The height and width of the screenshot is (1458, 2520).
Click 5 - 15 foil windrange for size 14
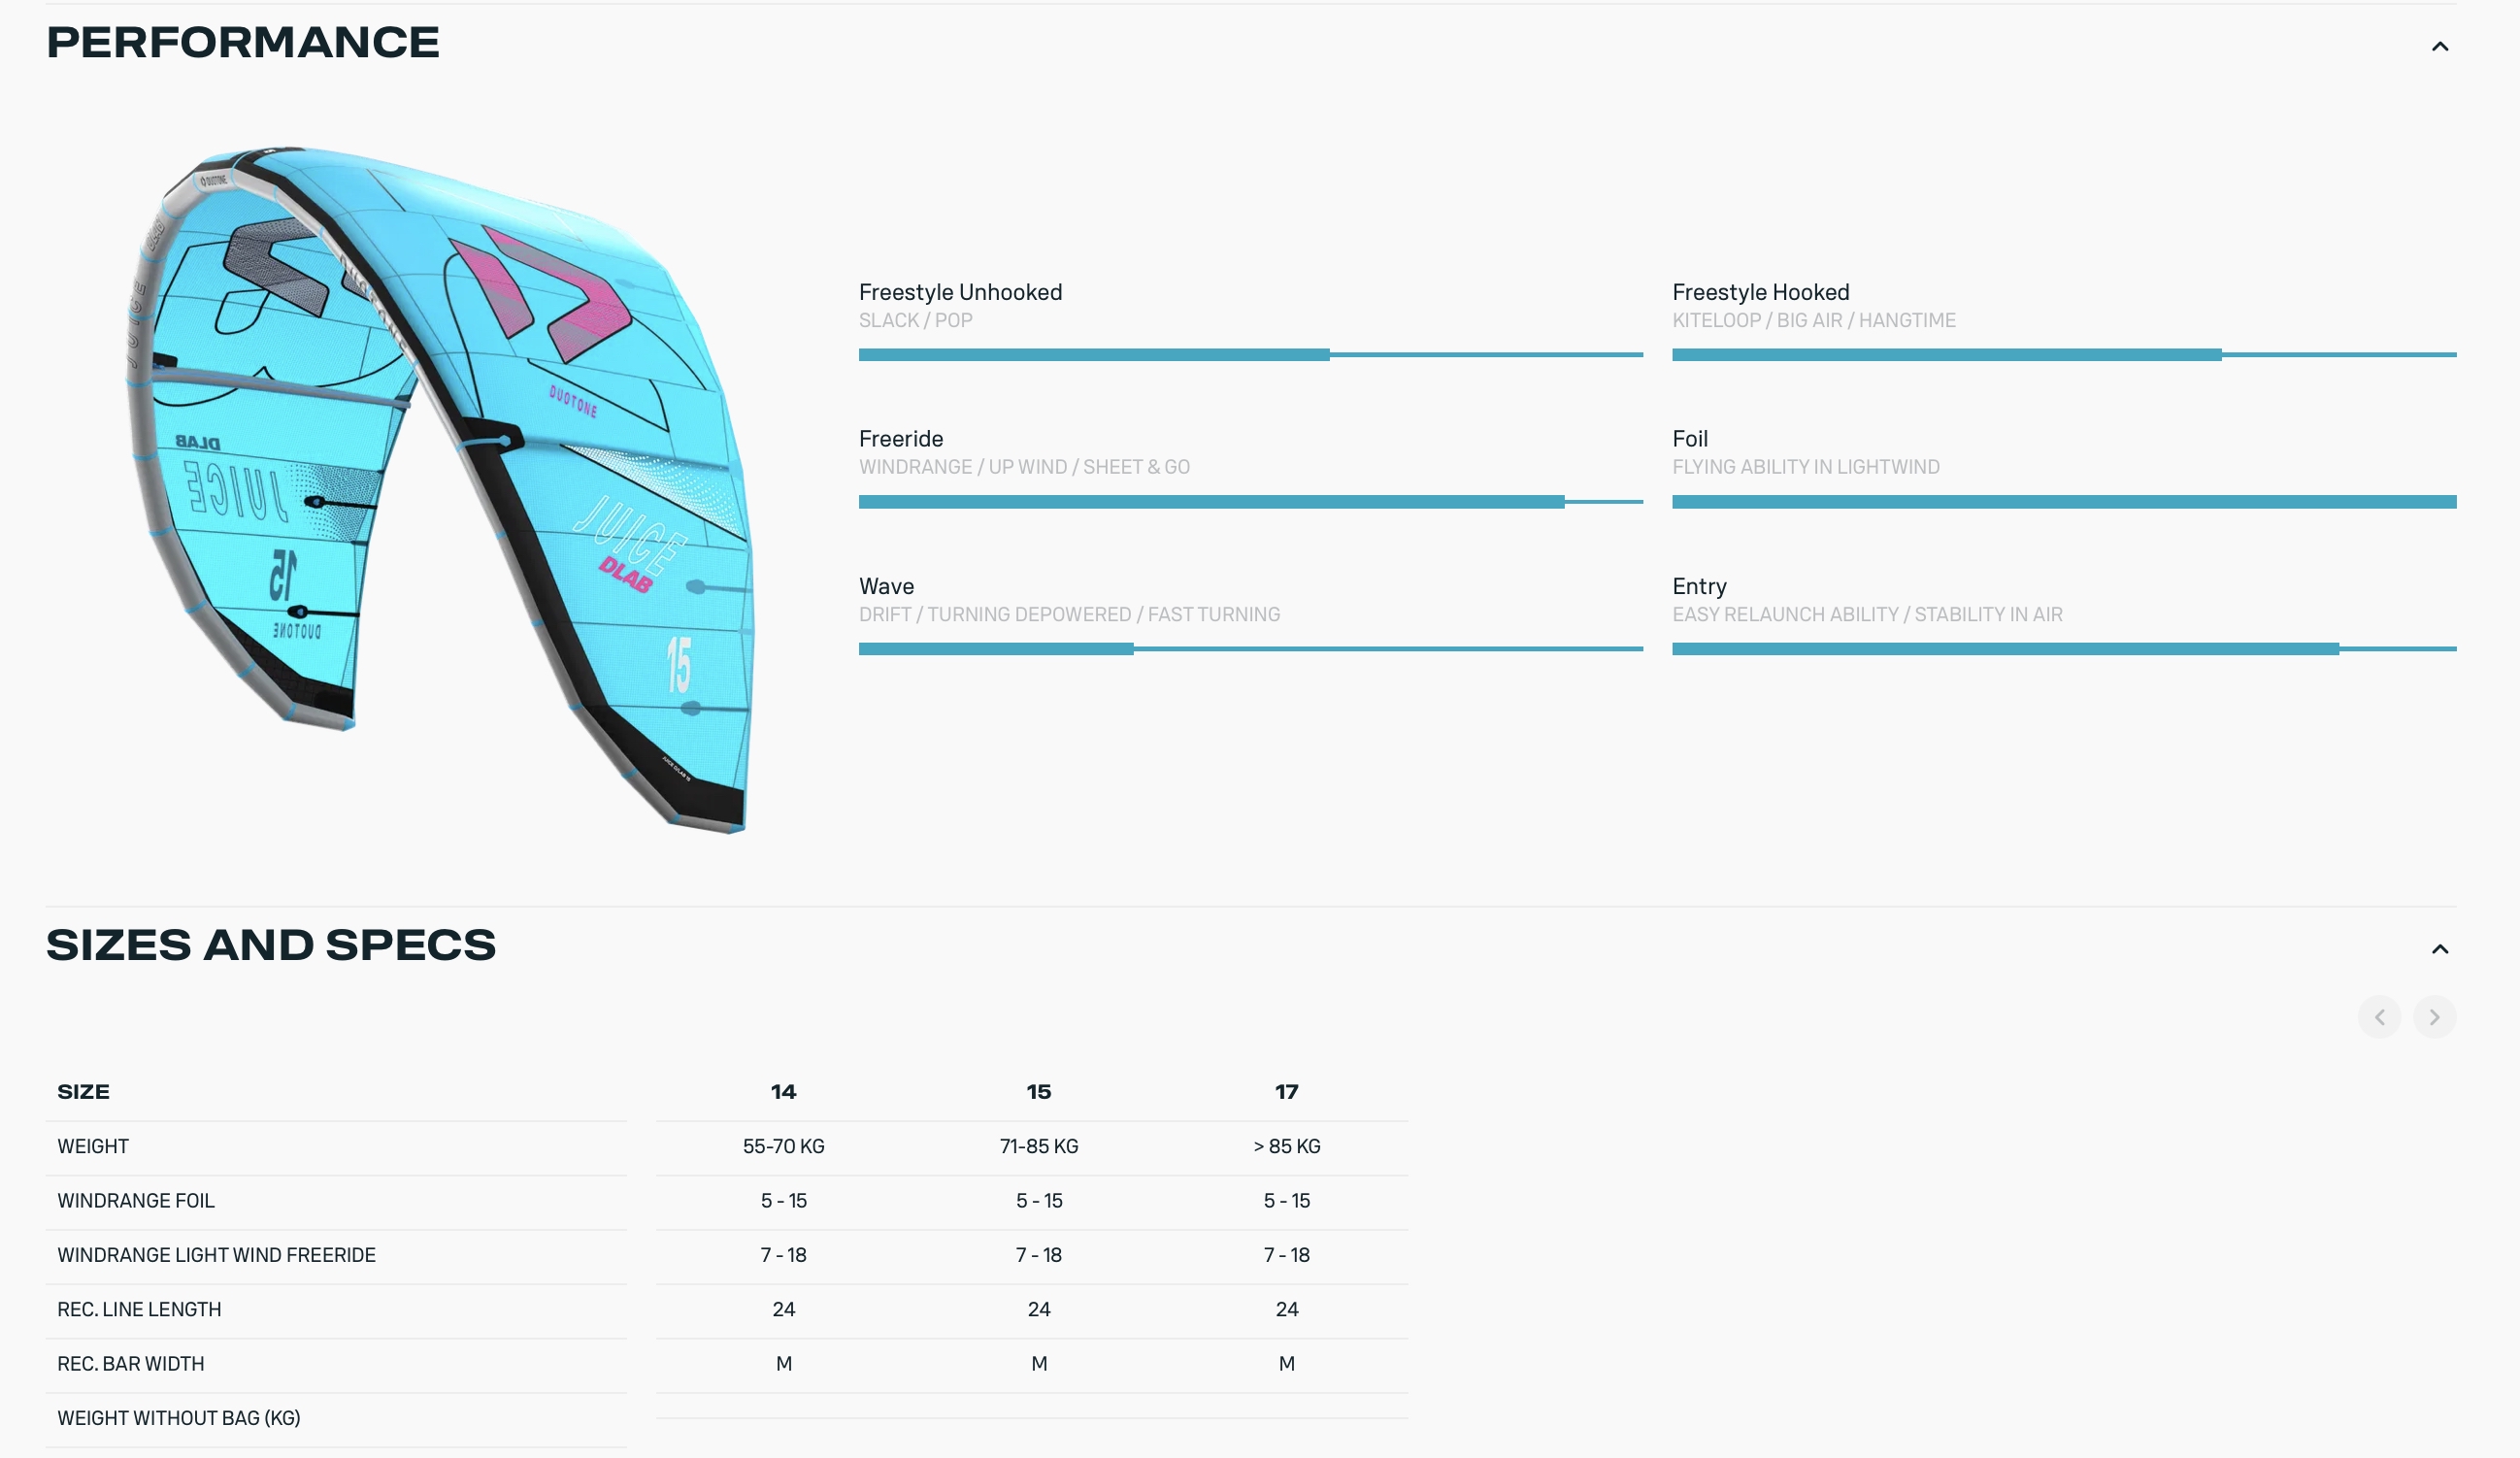point(783,1200)
